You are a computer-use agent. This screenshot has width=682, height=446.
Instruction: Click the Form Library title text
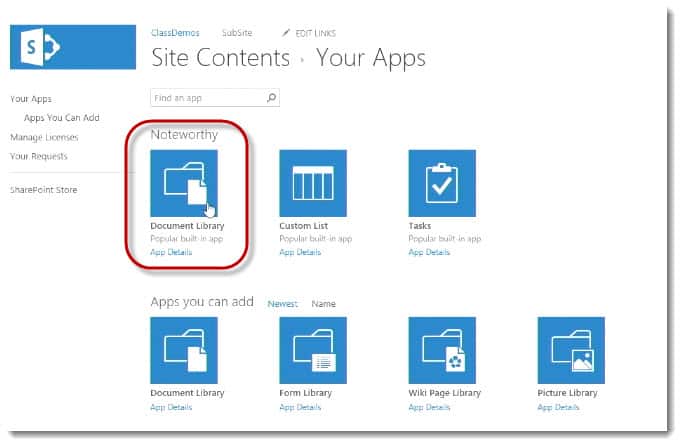(305, 393)
